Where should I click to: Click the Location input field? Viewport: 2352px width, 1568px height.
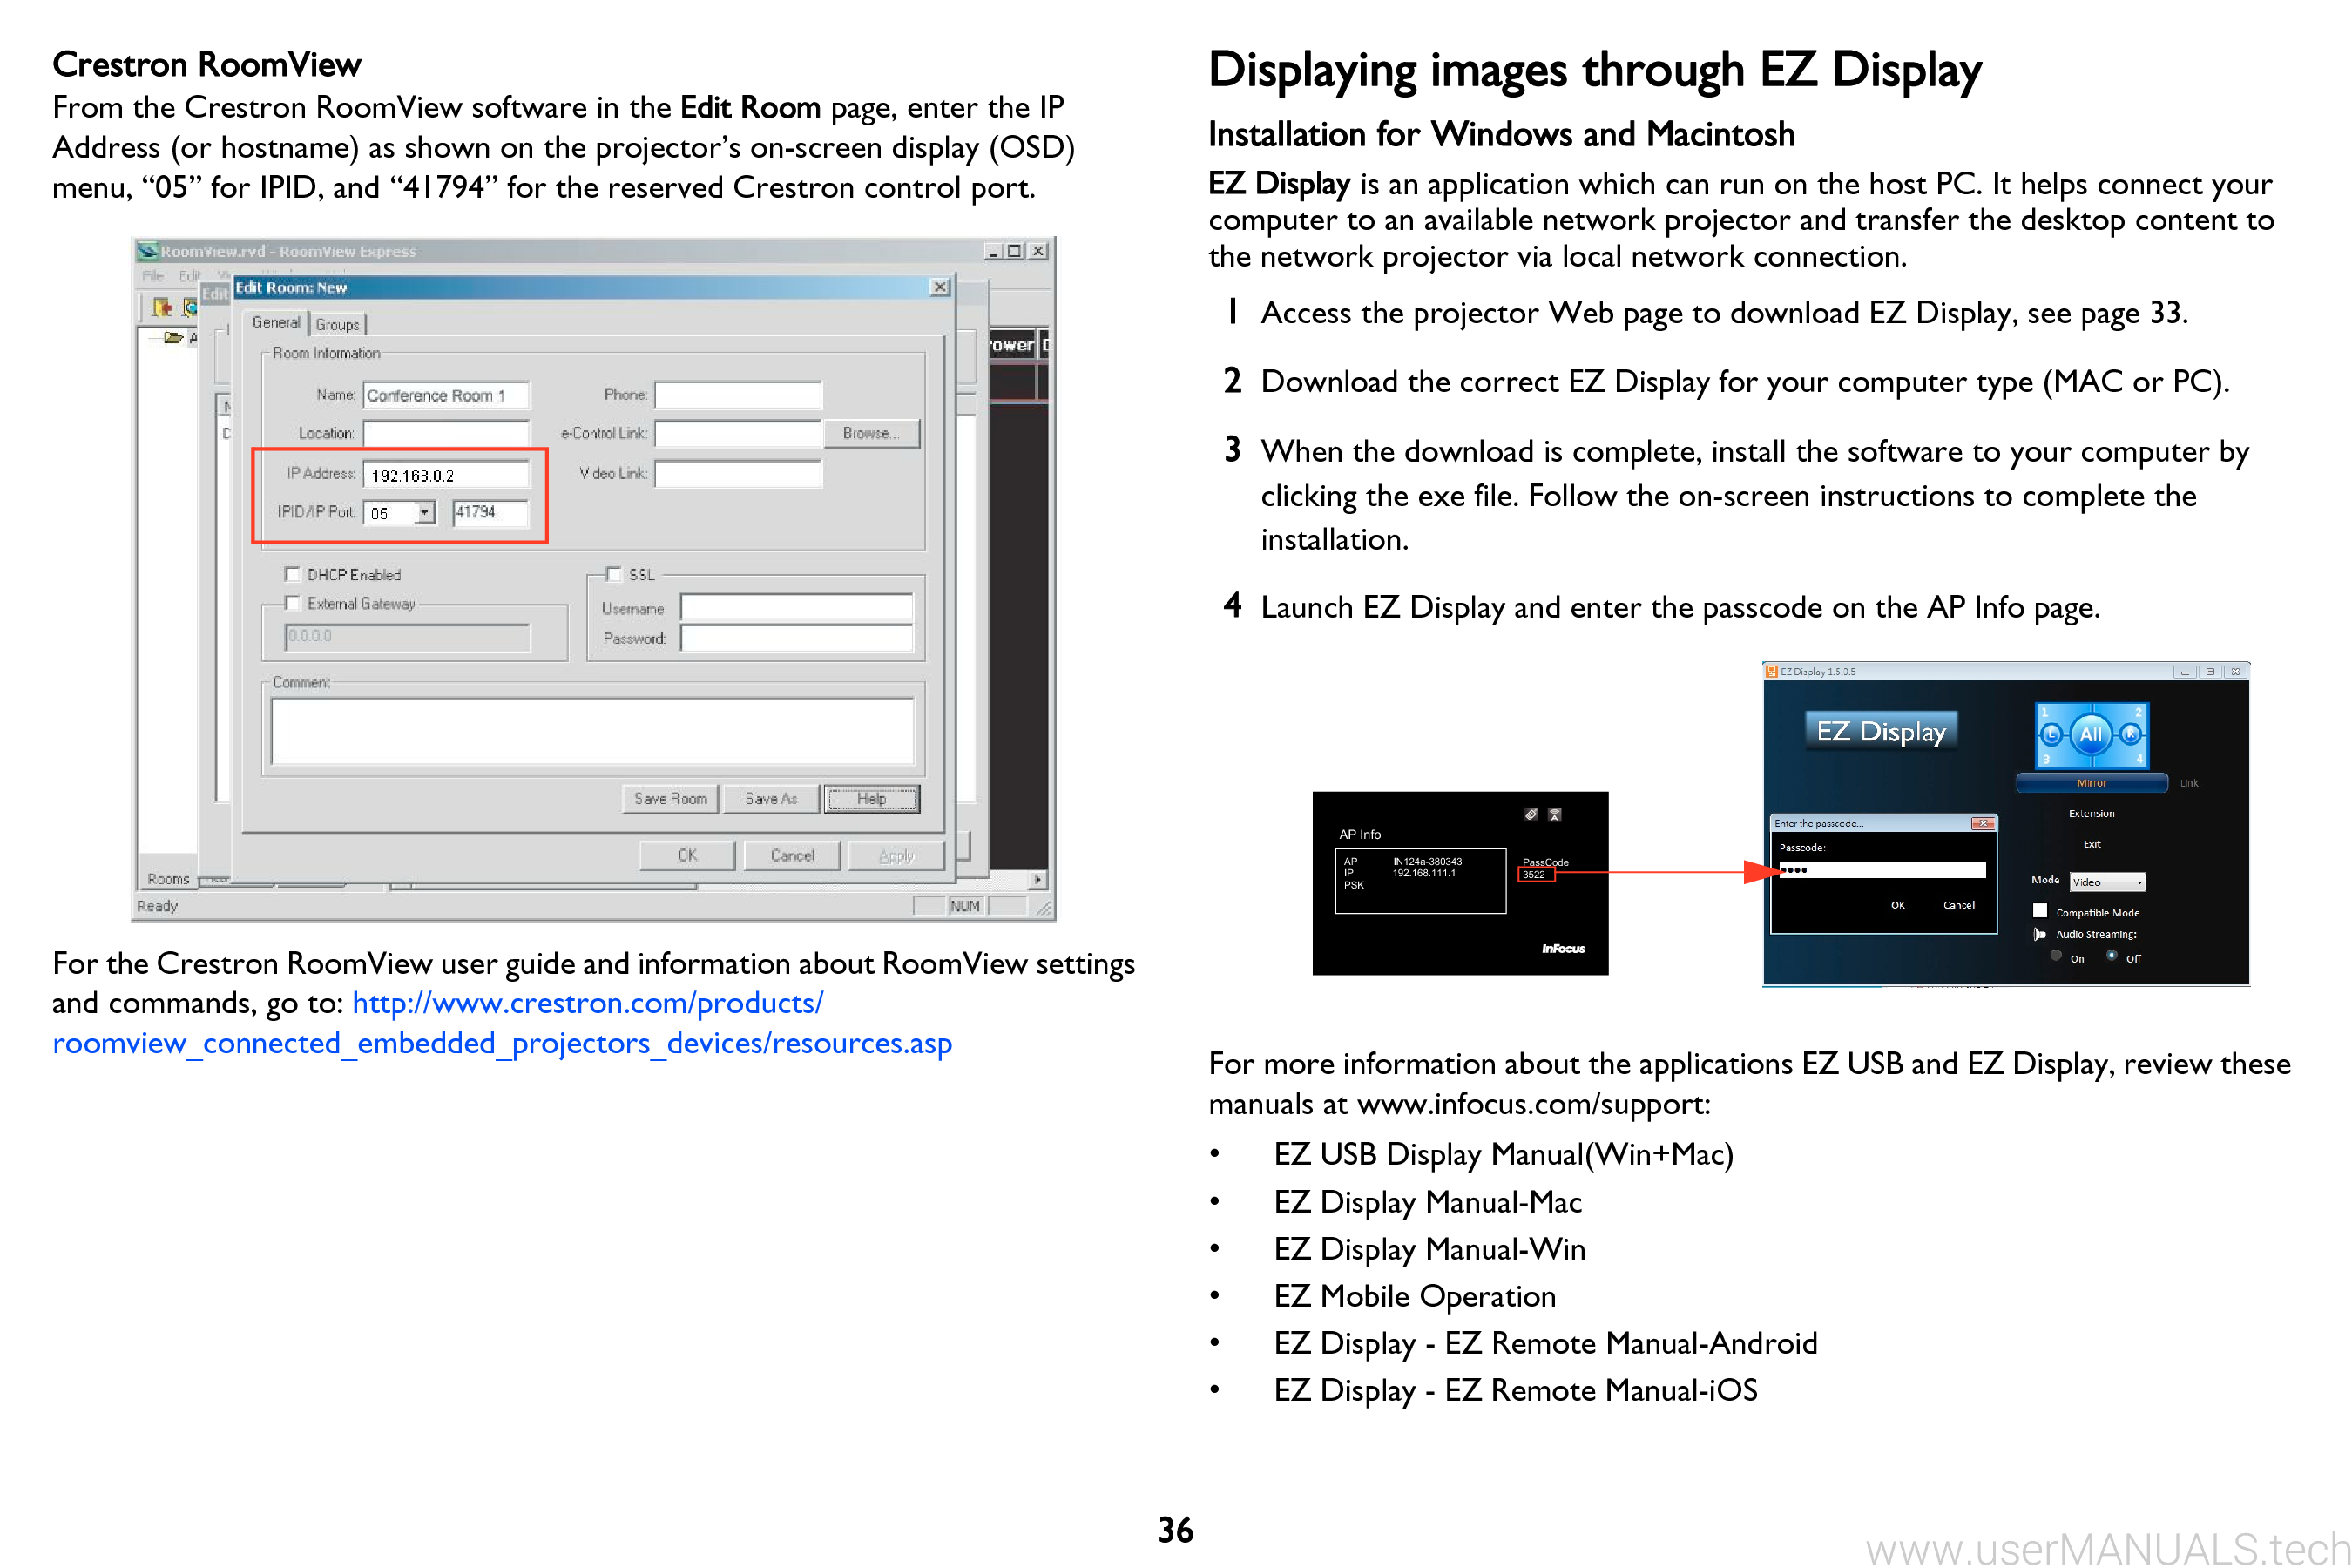[x=446, y=434]
